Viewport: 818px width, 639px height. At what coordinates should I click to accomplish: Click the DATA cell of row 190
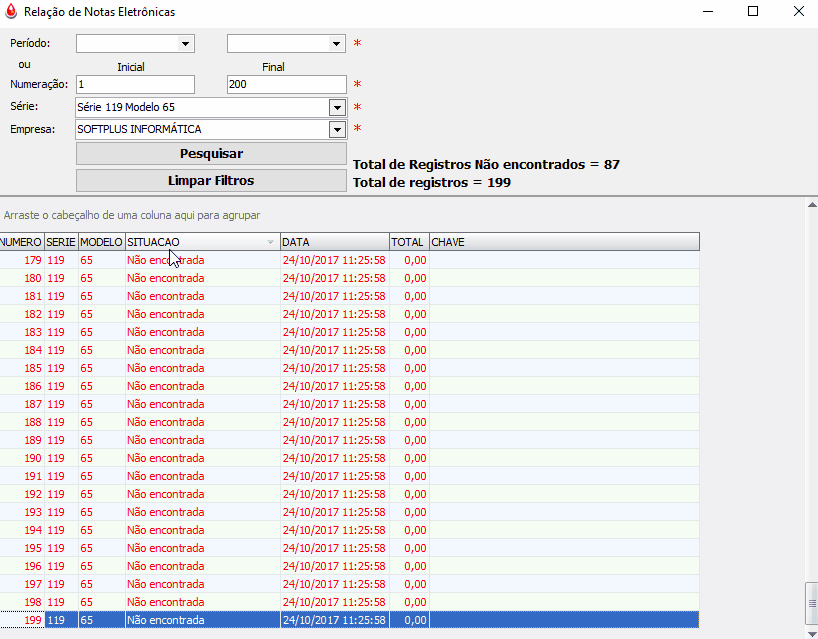pyautogui.click(x=334, y=458)
